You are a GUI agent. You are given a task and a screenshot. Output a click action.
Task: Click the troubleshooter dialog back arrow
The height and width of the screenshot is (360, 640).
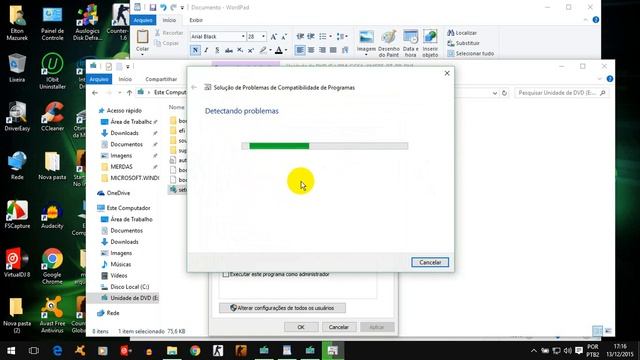tap(194, 87)
